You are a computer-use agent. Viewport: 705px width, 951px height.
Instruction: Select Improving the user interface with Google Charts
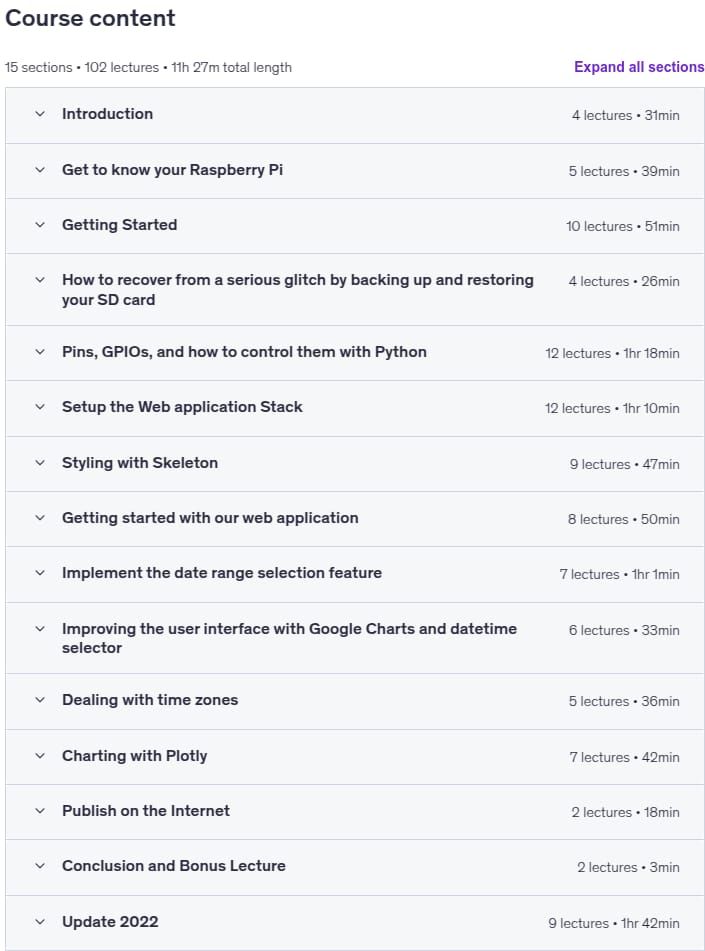289,638
